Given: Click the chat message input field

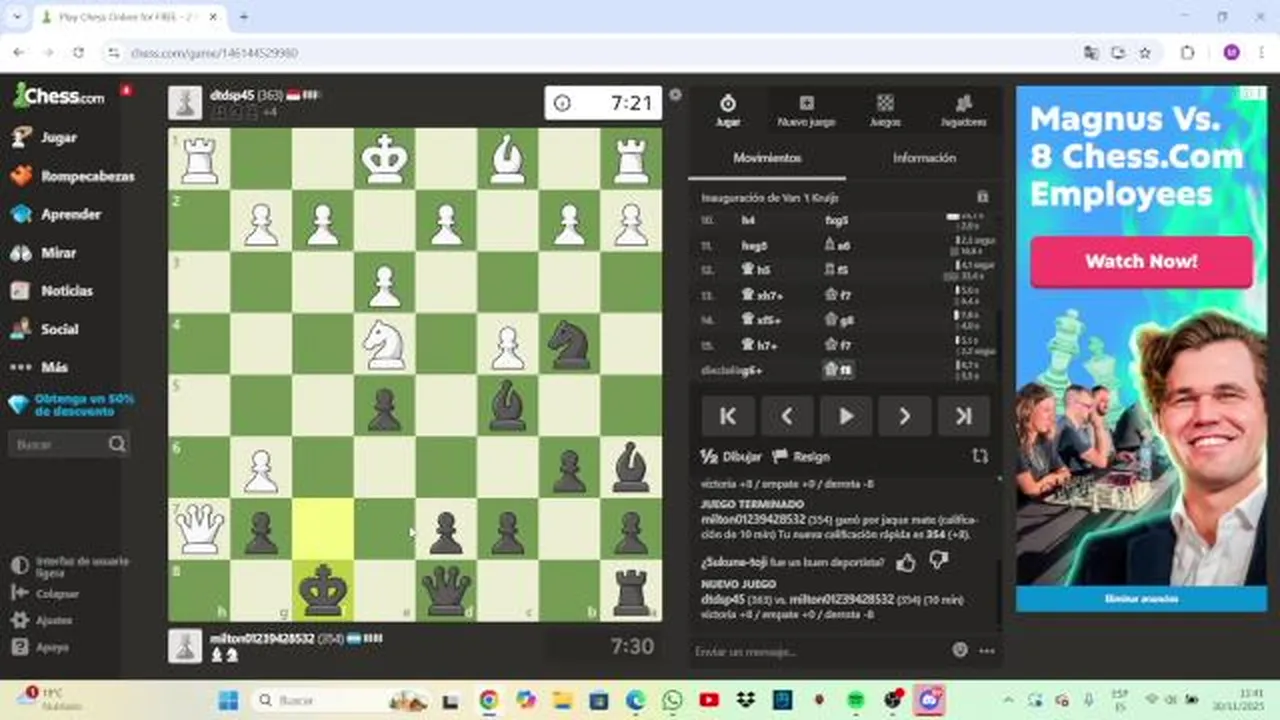Looking at the screenshot, I should 820,651.
